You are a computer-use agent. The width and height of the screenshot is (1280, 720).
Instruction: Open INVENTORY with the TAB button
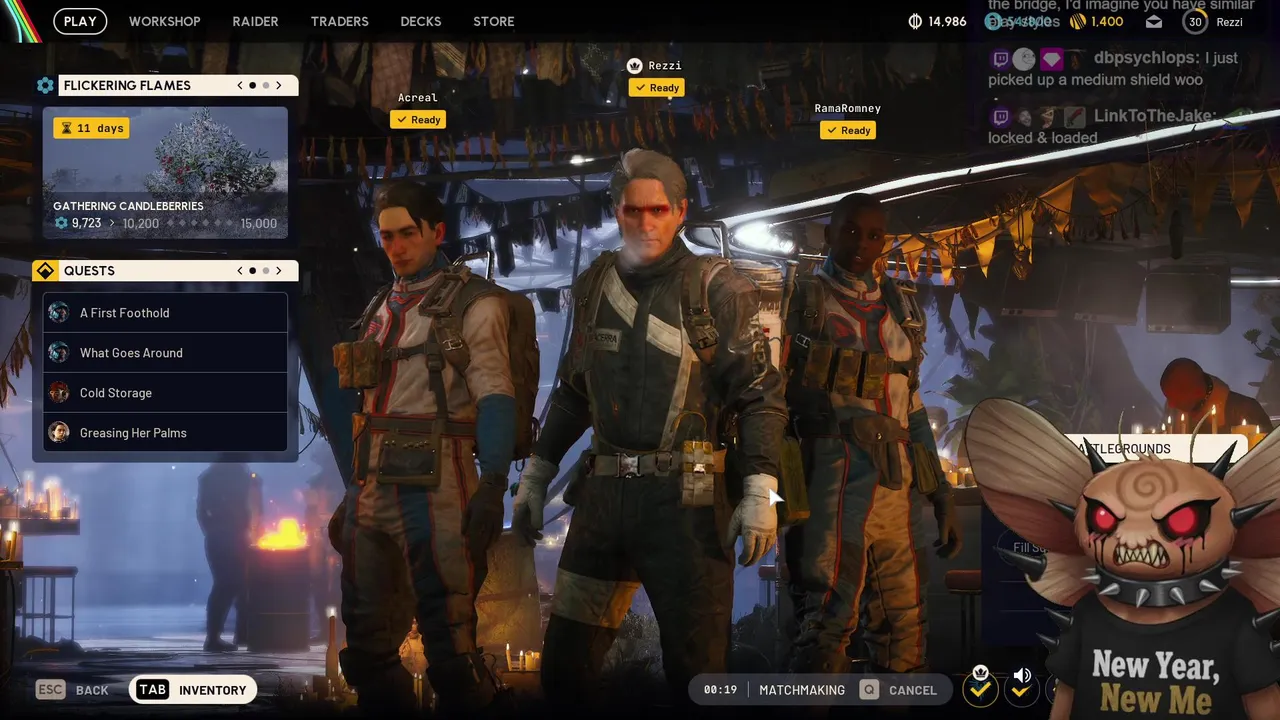[x=193, y=690]
